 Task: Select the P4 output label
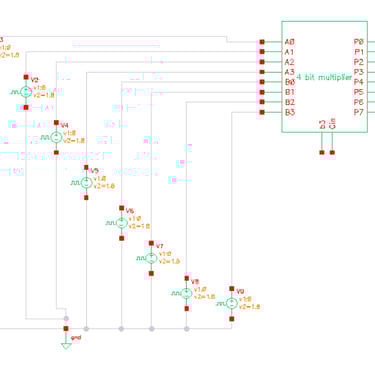click(x=358, y=82)
